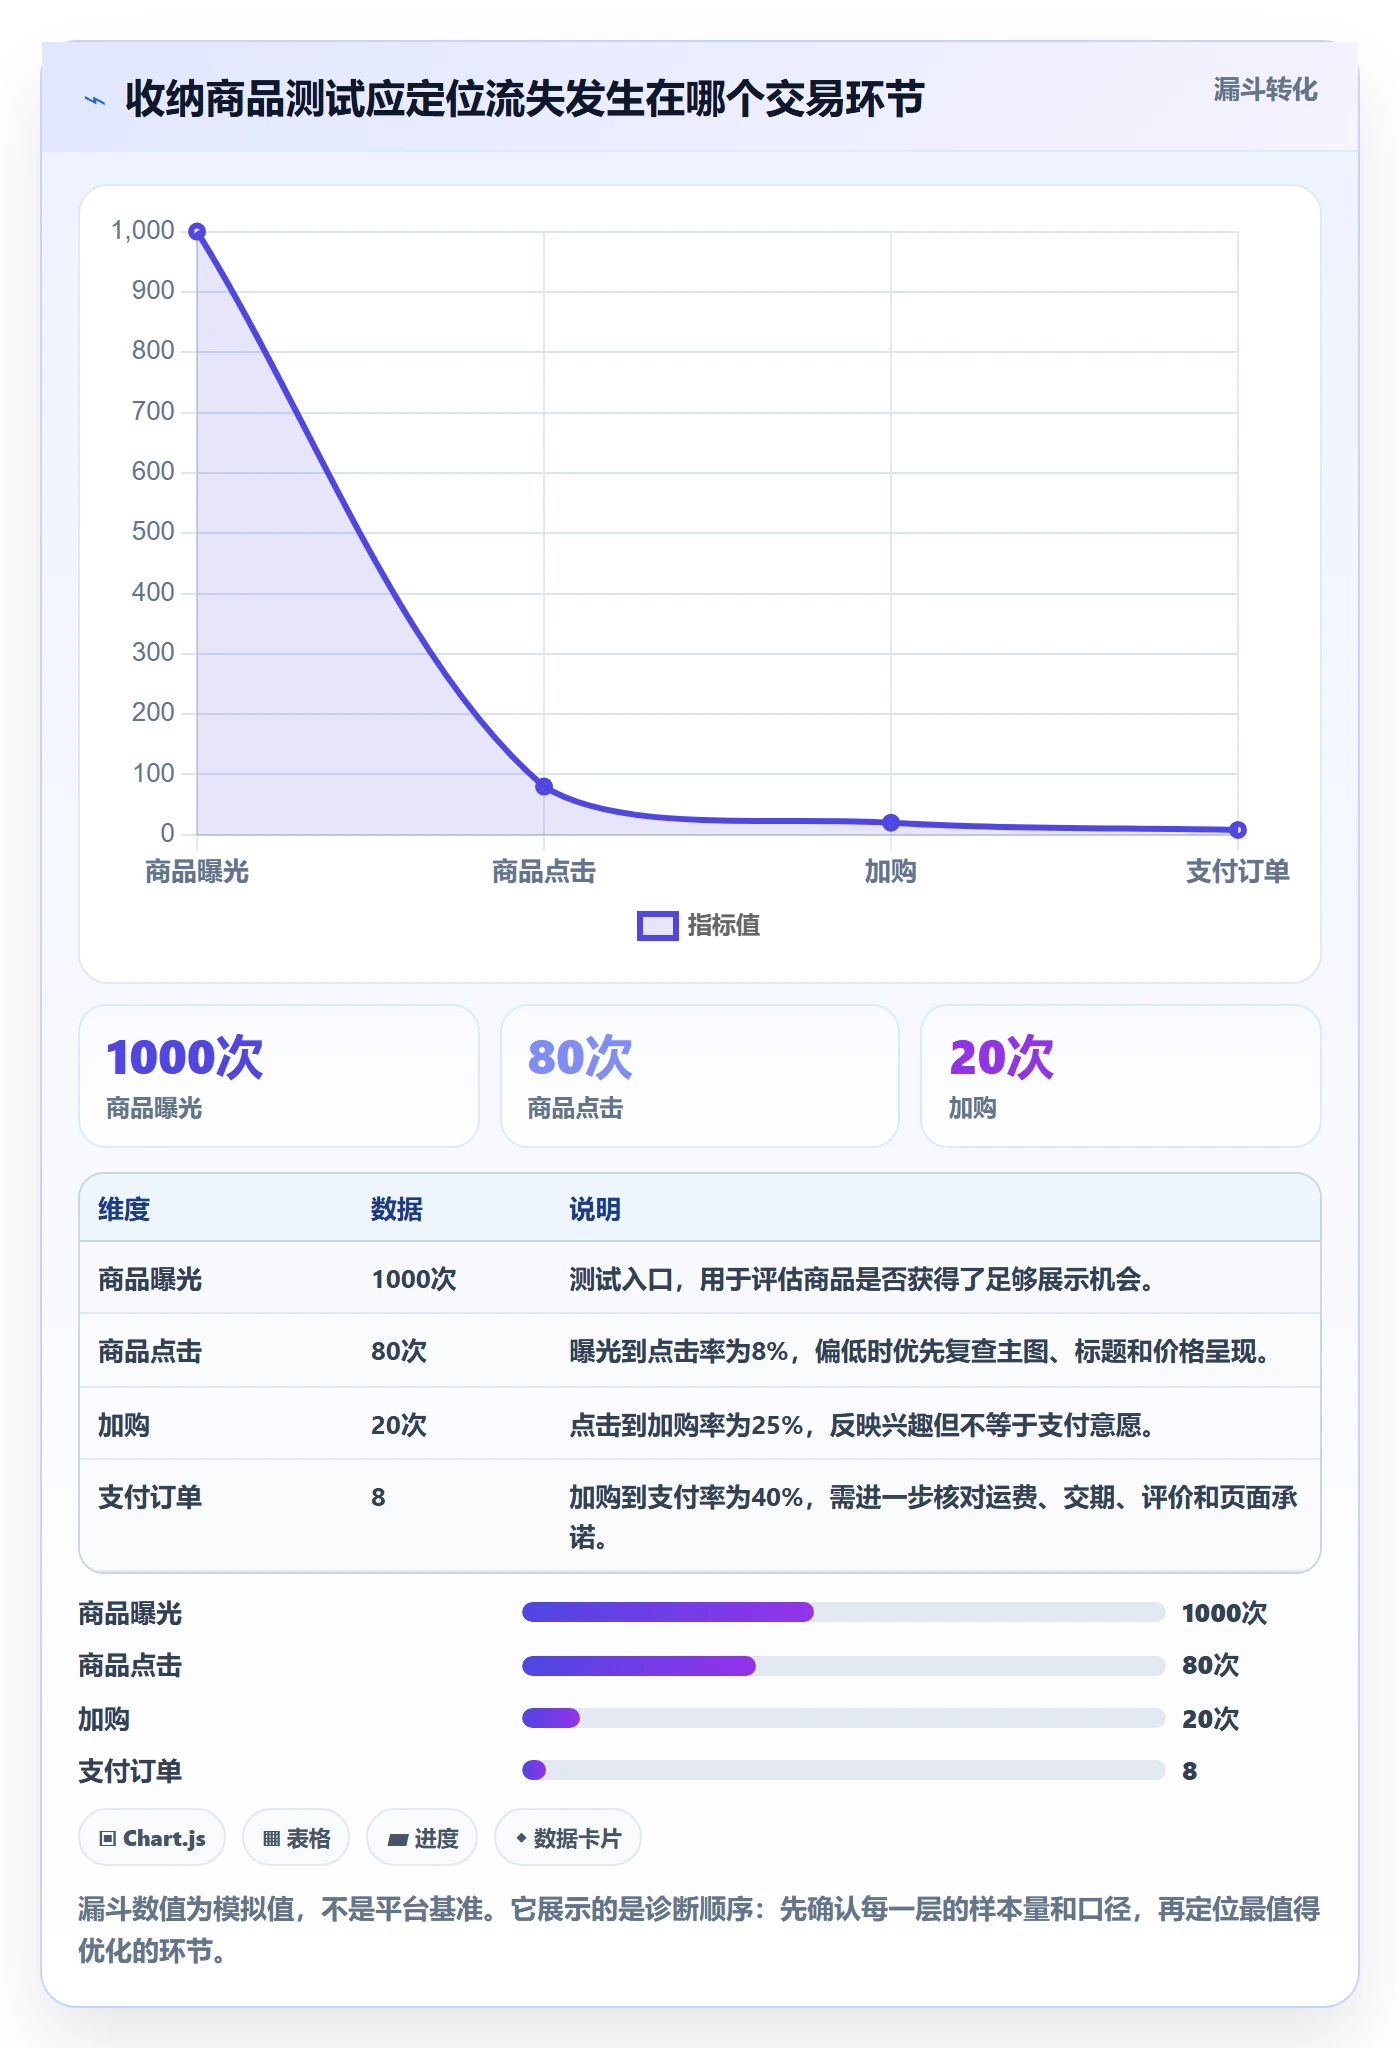1400x2048 pixels.
Task: Select the 支付订单 table row cell
Action: coord(150,1497)
